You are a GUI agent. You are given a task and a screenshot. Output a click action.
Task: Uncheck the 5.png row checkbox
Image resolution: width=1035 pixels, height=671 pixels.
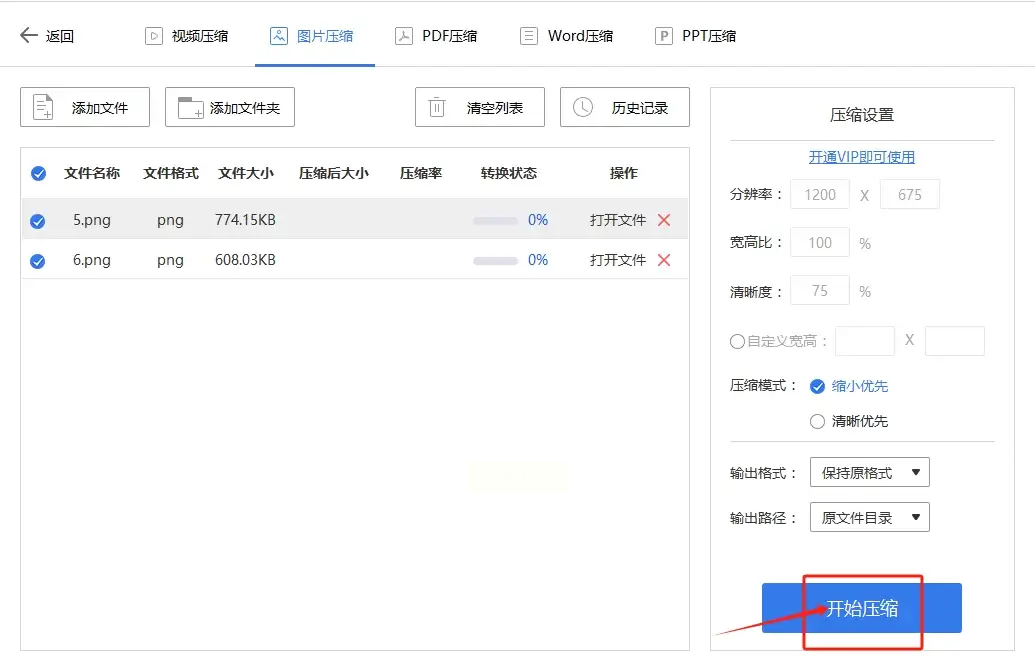(x=38, y=221)
